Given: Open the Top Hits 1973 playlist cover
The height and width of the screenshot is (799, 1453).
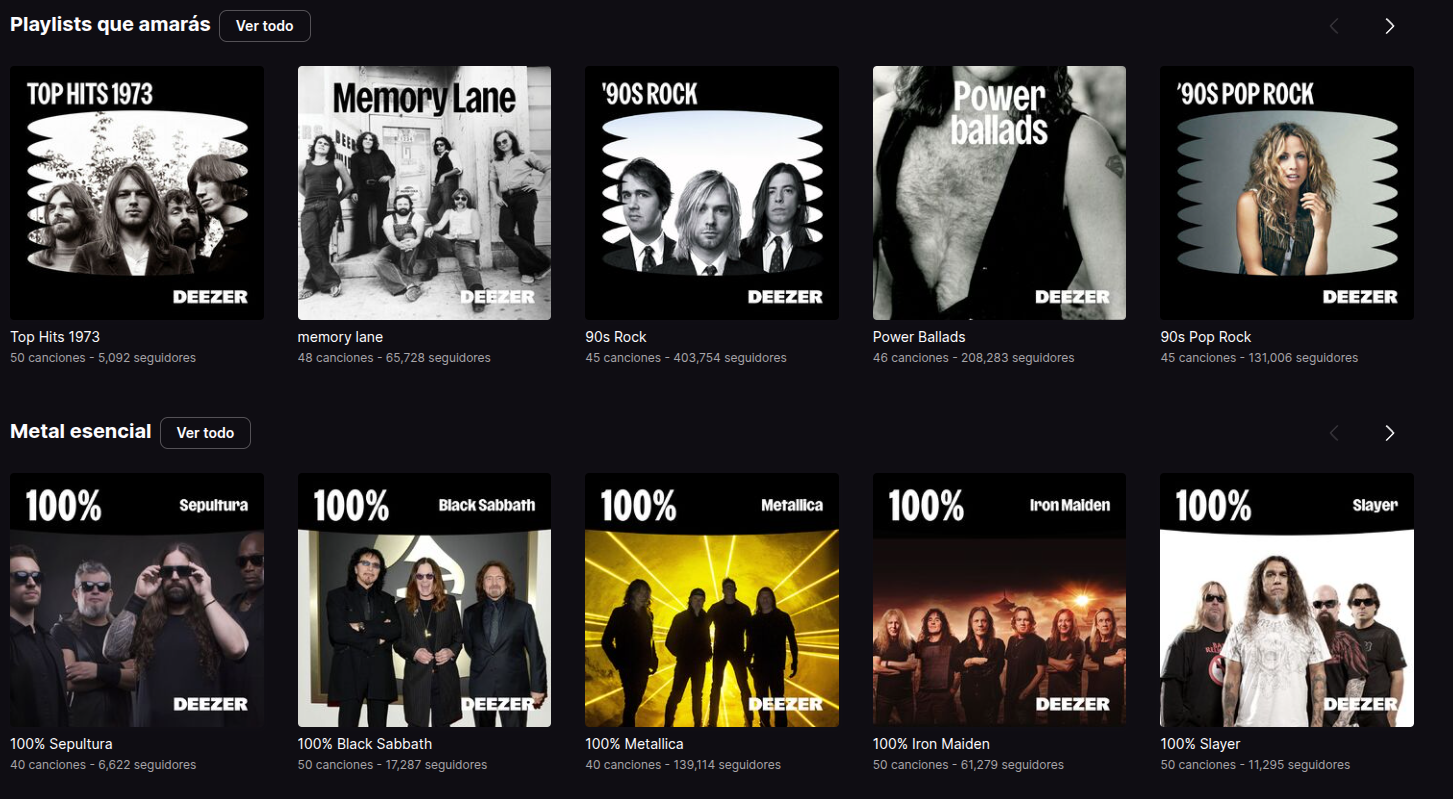Looking at the screenshot, I should pos(137,193).
